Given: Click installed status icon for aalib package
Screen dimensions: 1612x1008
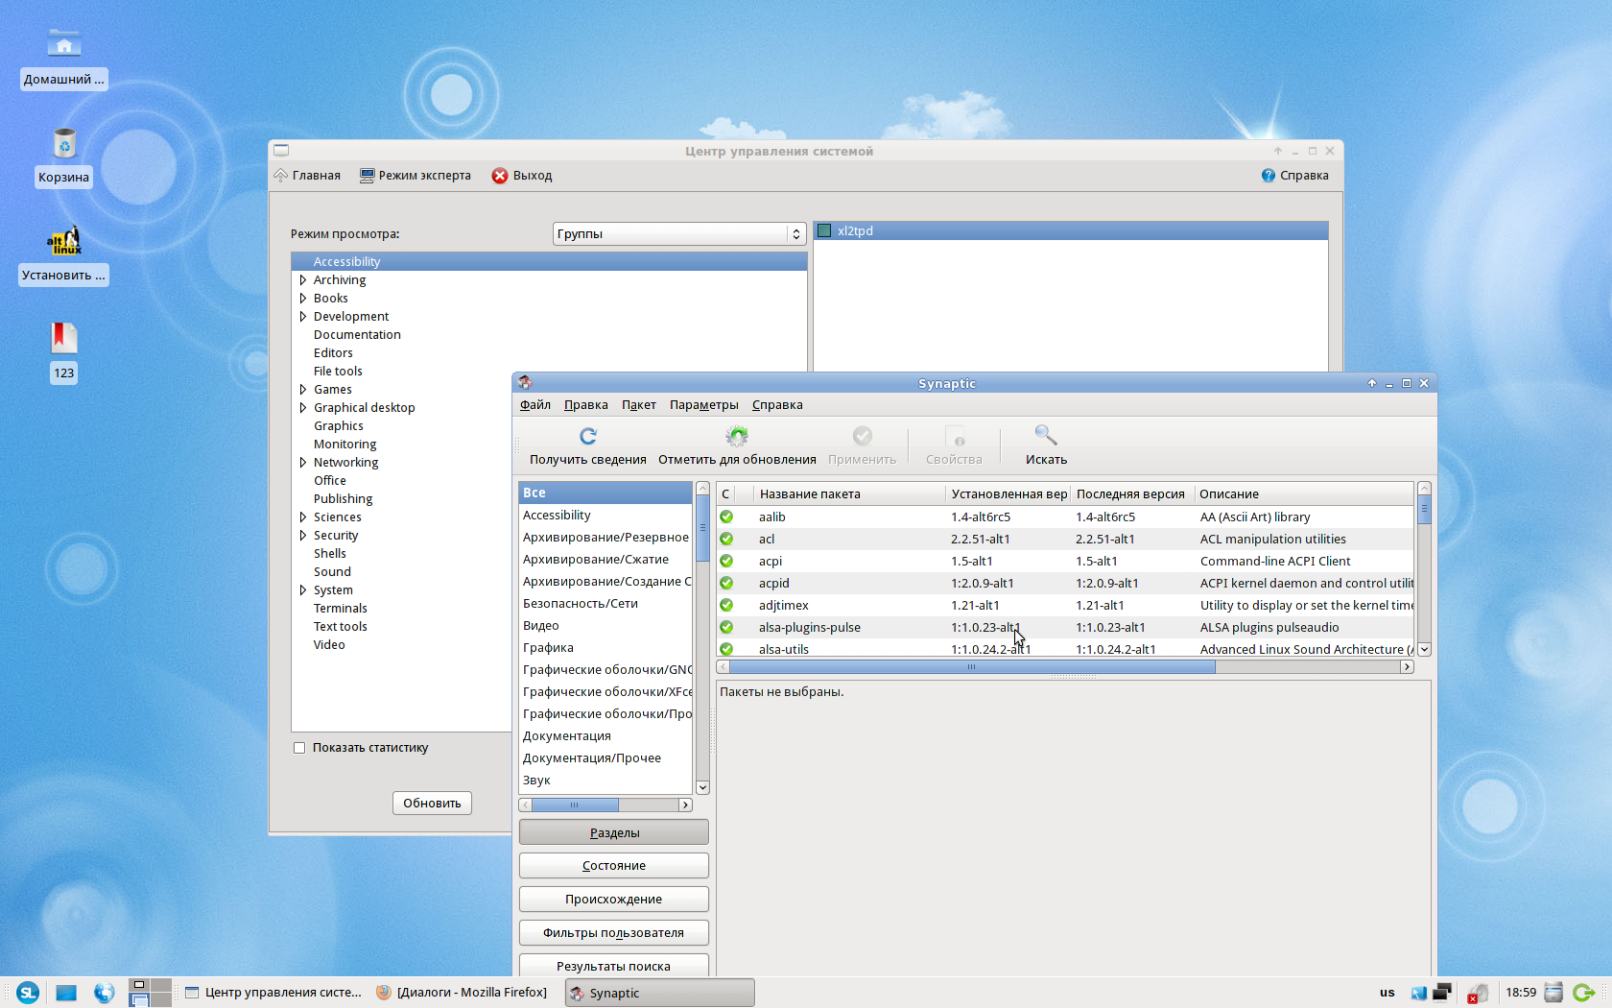Looking at the screenshot, I should click(x=726, y=517).
